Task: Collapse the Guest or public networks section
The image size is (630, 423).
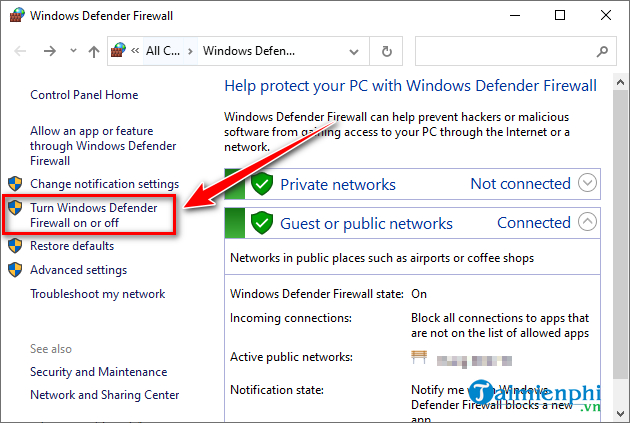Action: (x=588, y=222)
